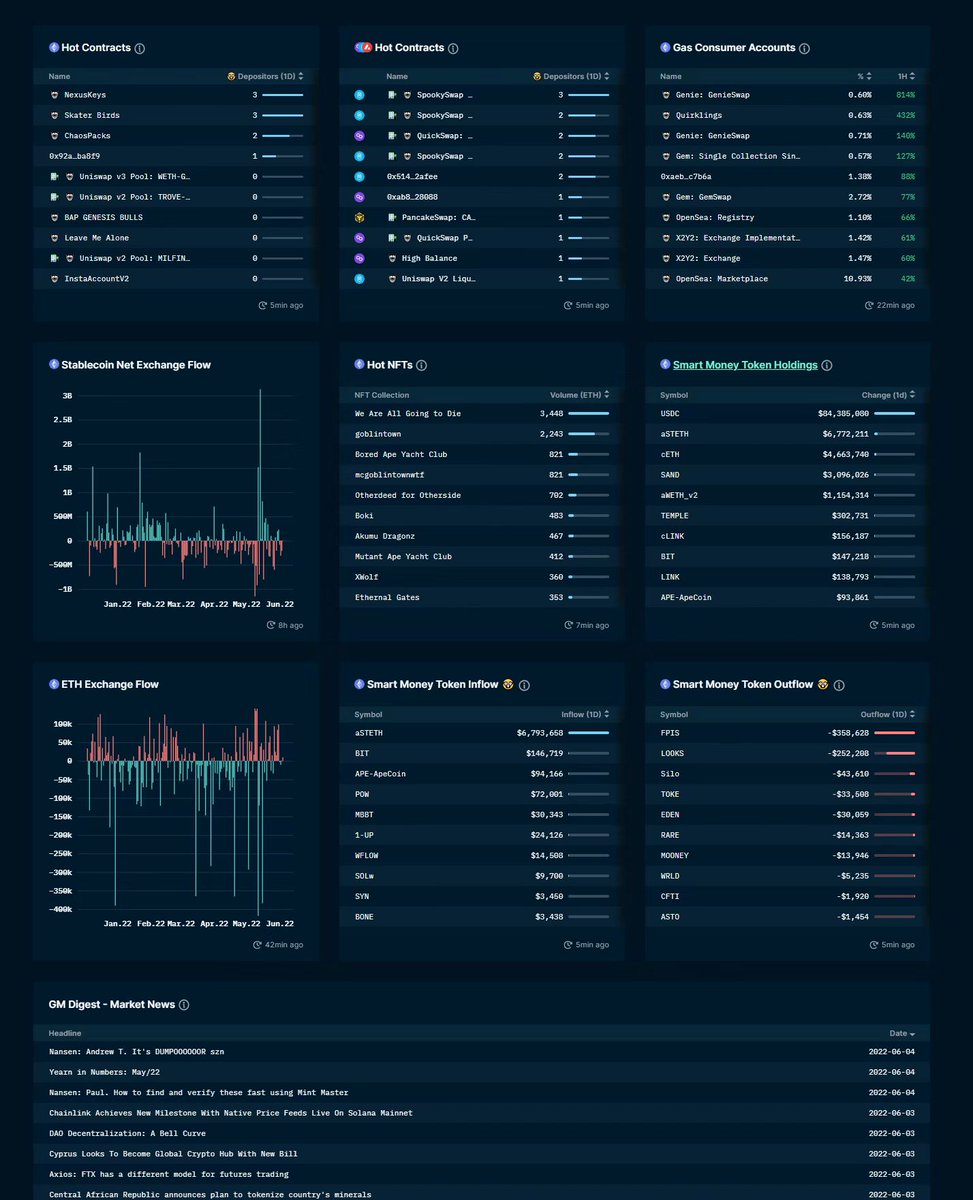Click the Ethereum icon beside Stablecoin Net Exchange Flow
The image size is (973, 1200).
54,365
